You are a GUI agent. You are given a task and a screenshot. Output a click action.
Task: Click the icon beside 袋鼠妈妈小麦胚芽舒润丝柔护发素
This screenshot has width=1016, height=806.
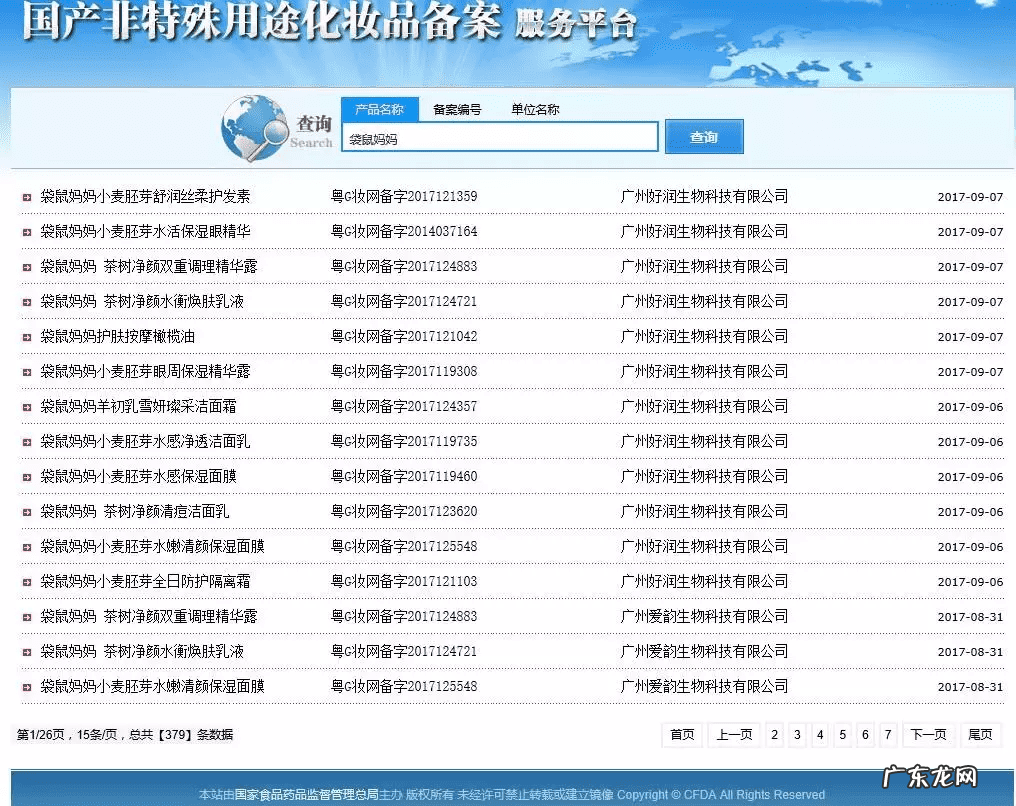pos(25,196)
